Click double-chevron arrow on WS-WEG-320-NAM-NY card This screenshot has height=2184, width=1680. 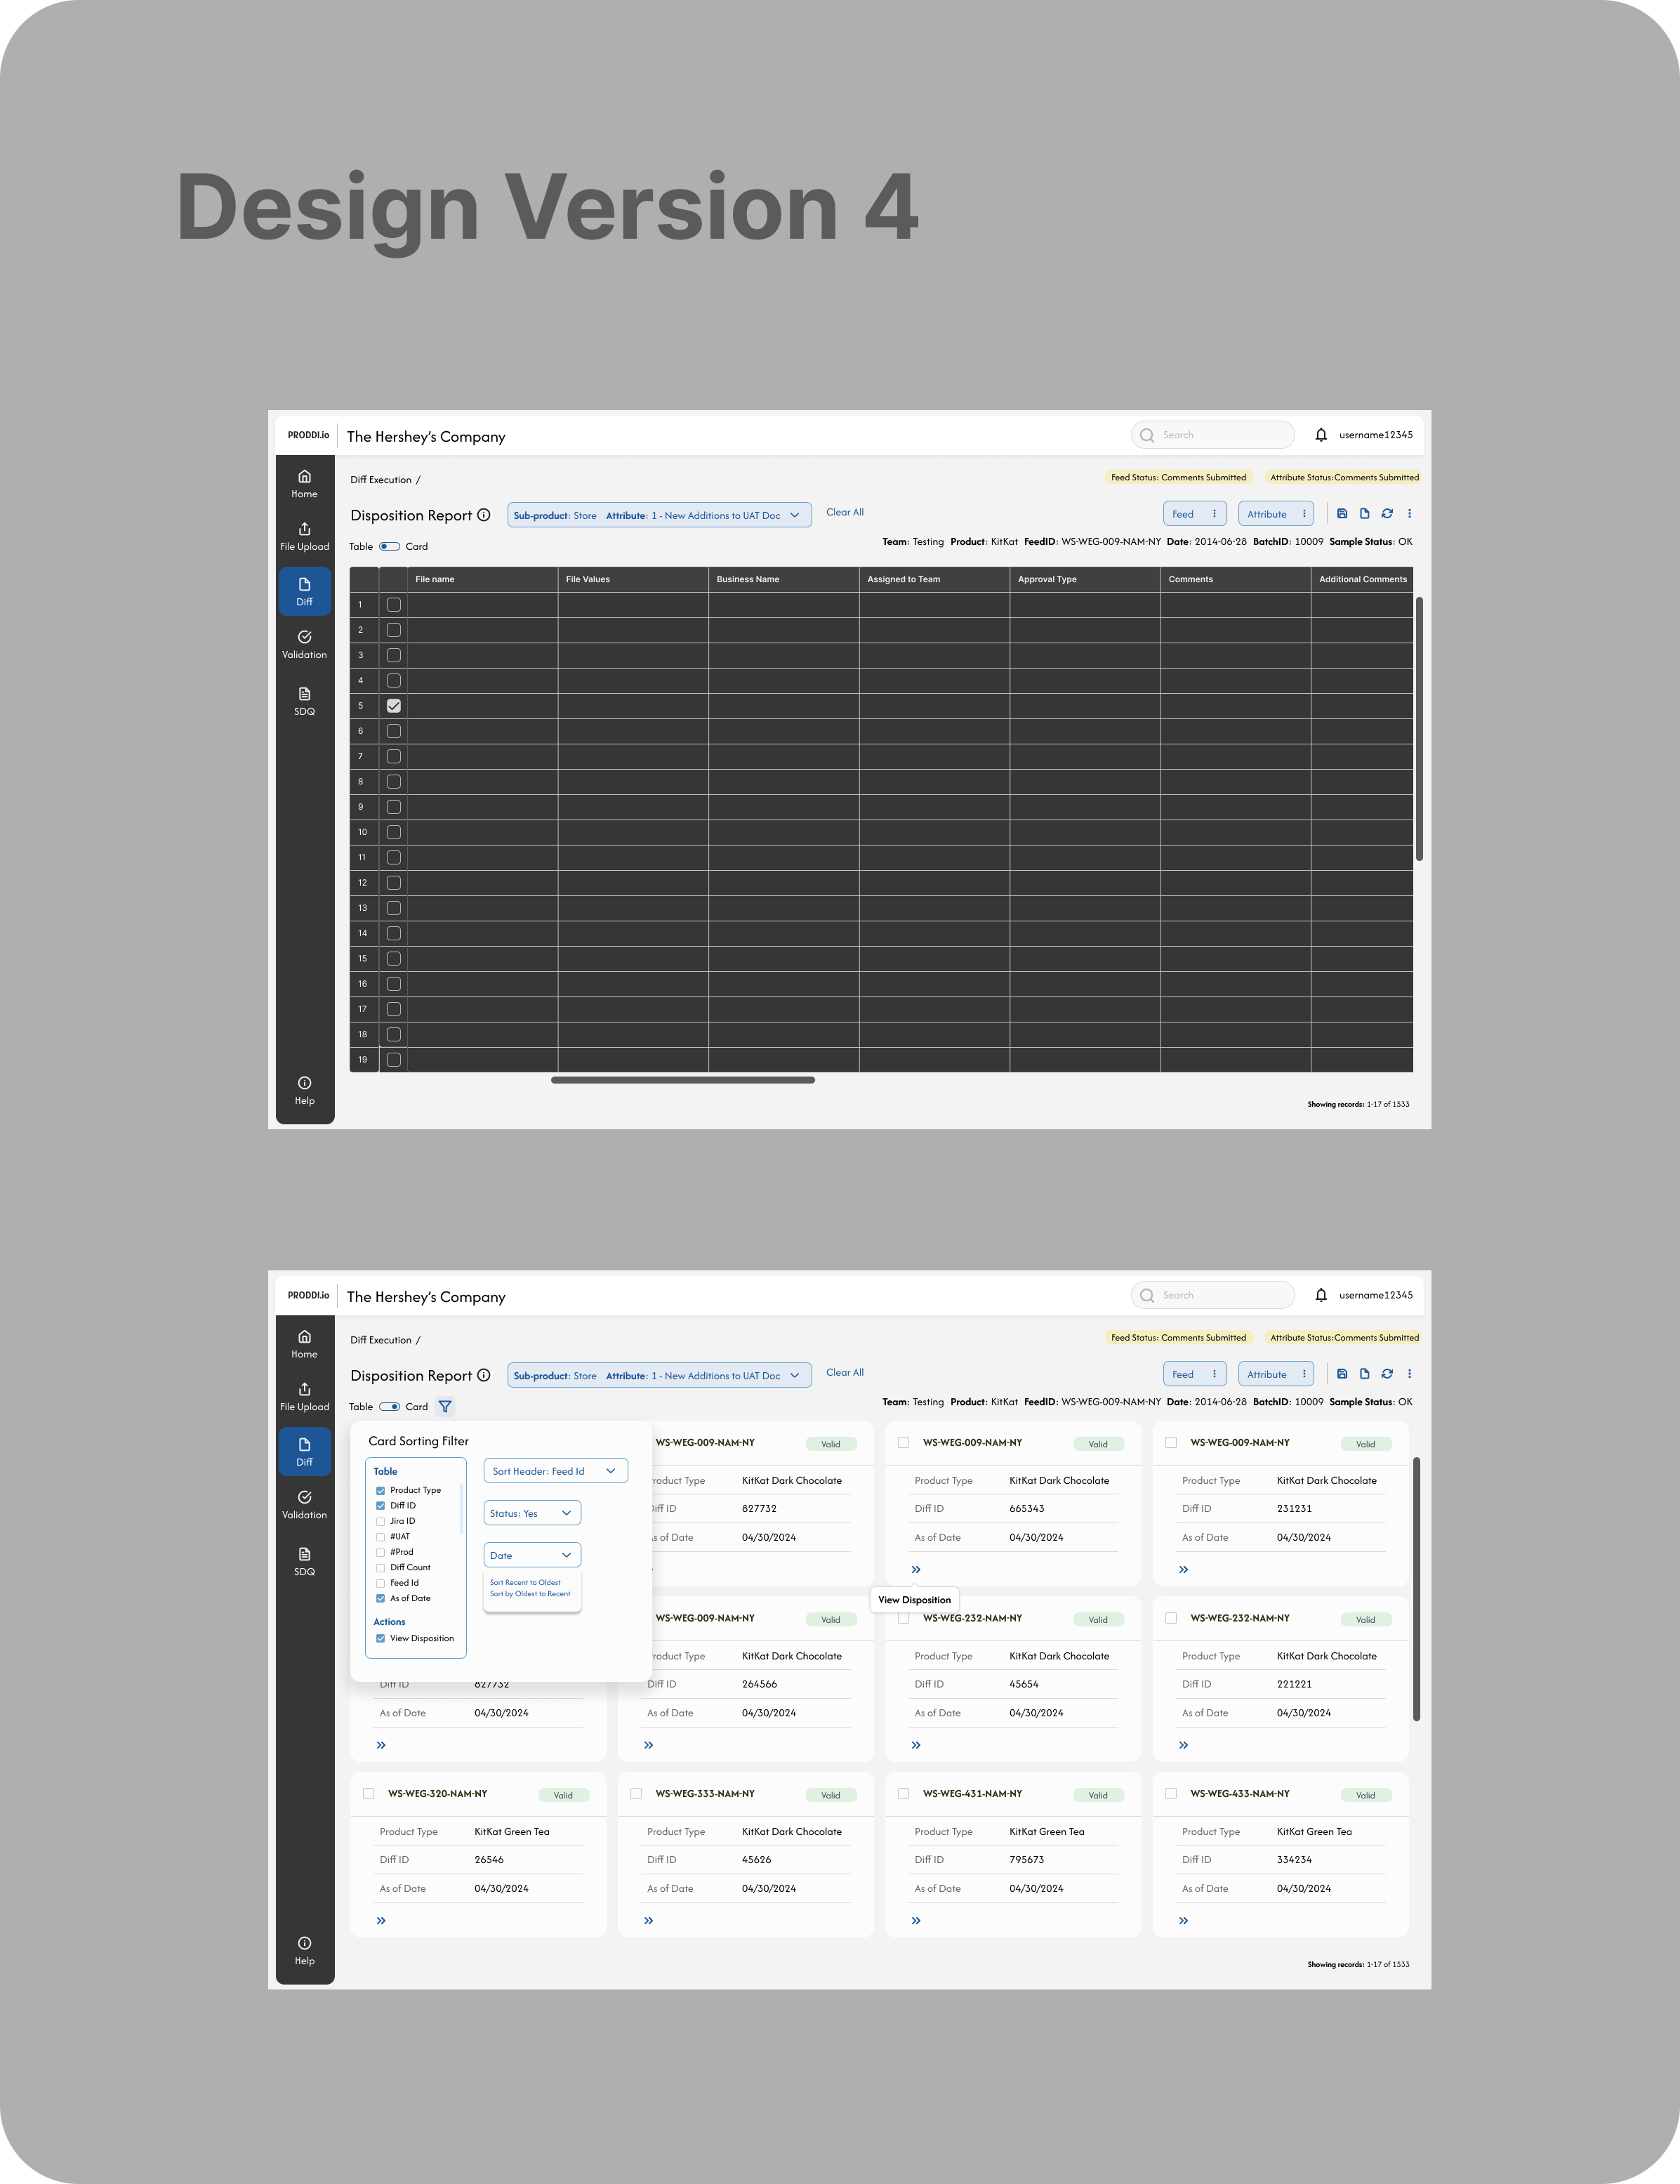[x=381, y=1920]
